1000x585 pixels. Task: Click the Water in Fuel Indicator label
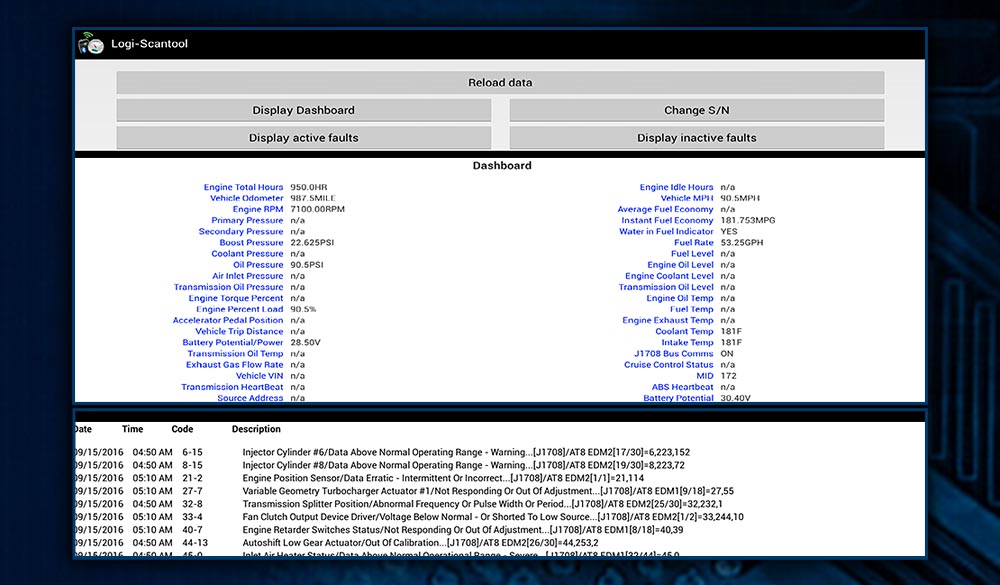pos(666,232)
